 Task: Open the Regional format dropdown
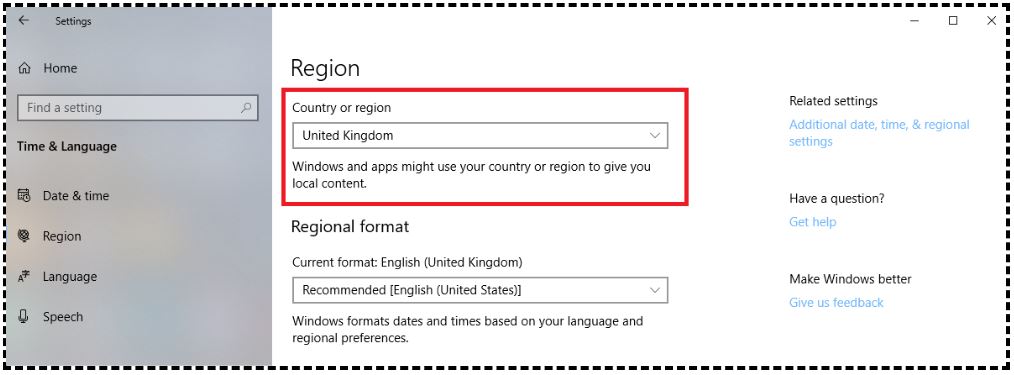point(480,290)
